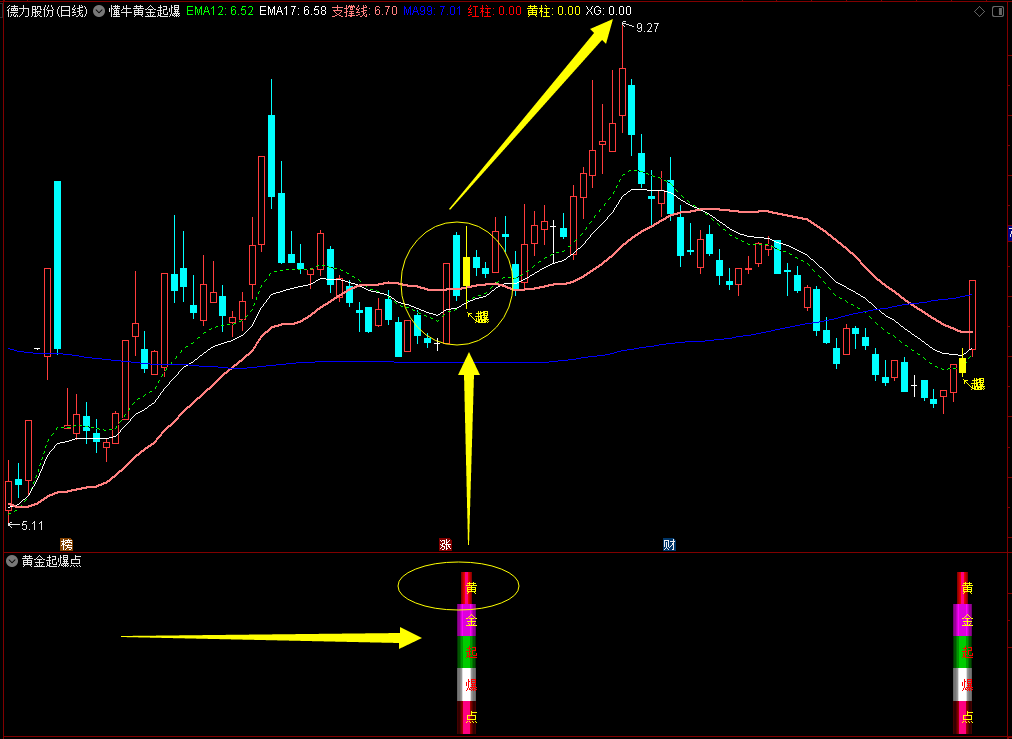Collapse the 黄金起爆点 sub-panel arrow
This screenshot has width=1012, height=739.
(x=11, y=561)
